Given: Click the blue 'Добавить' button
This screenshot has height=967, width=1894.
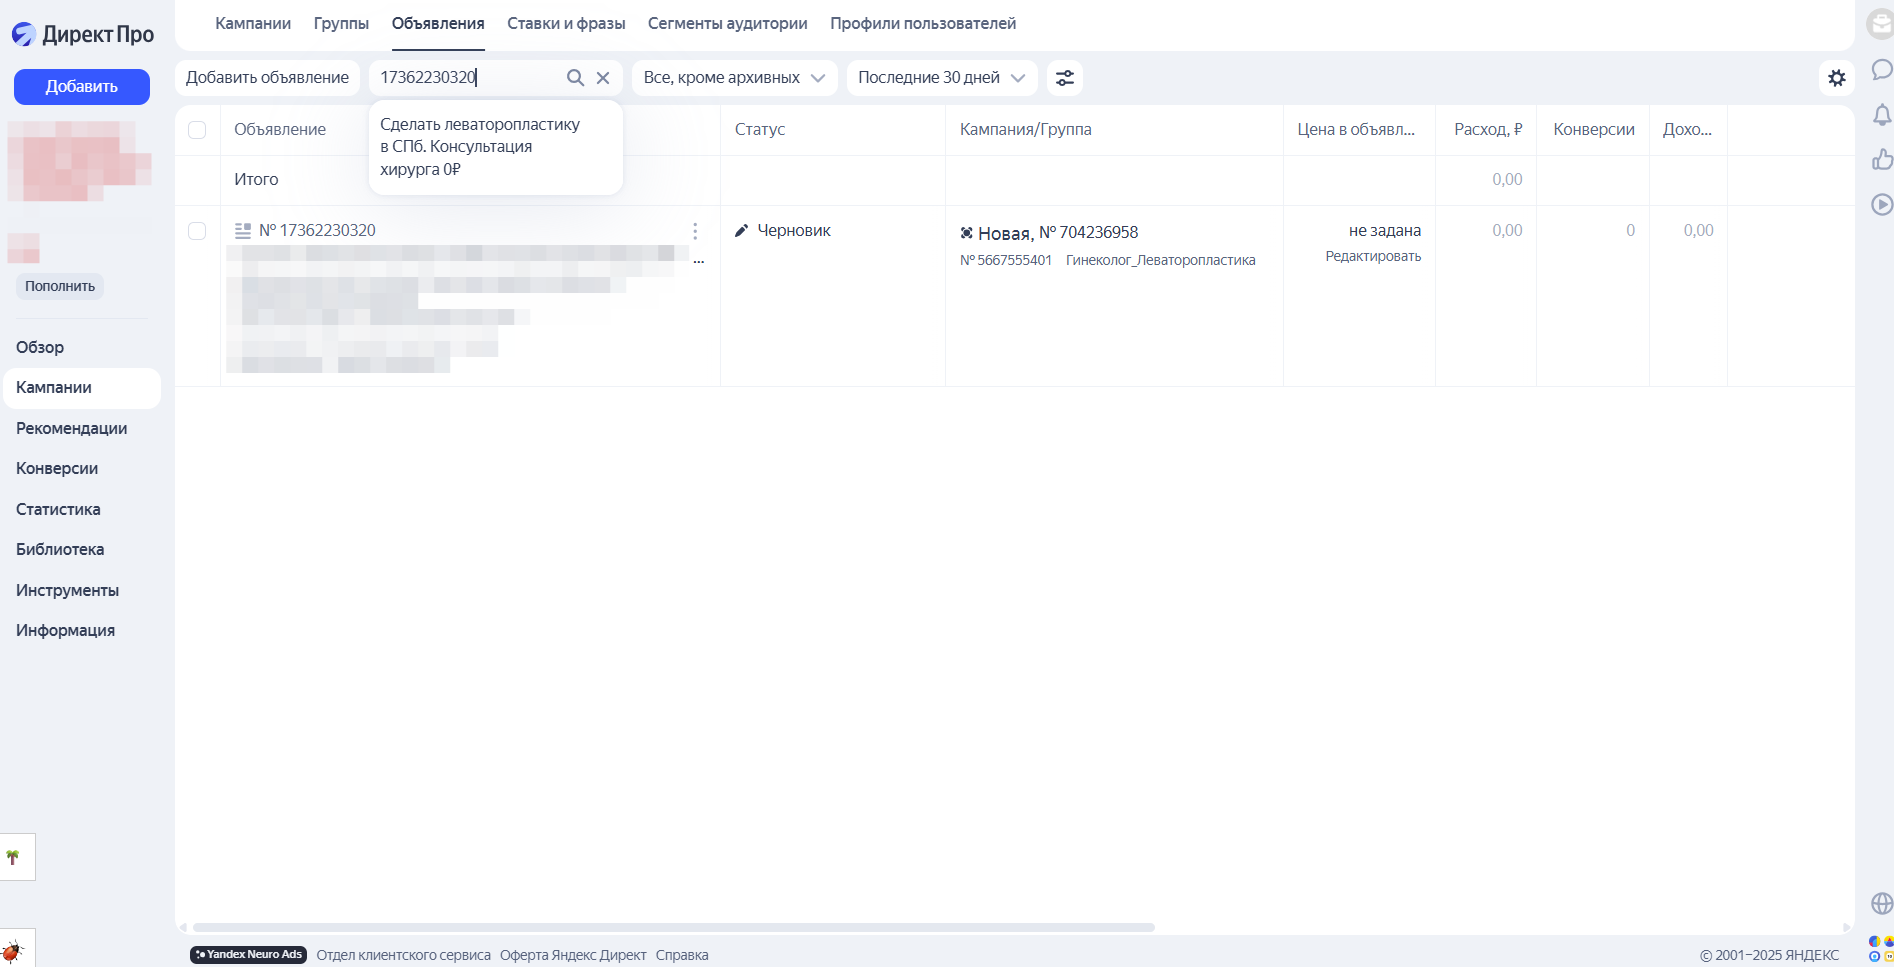Looking at the screenshot, I should (81, 86).
